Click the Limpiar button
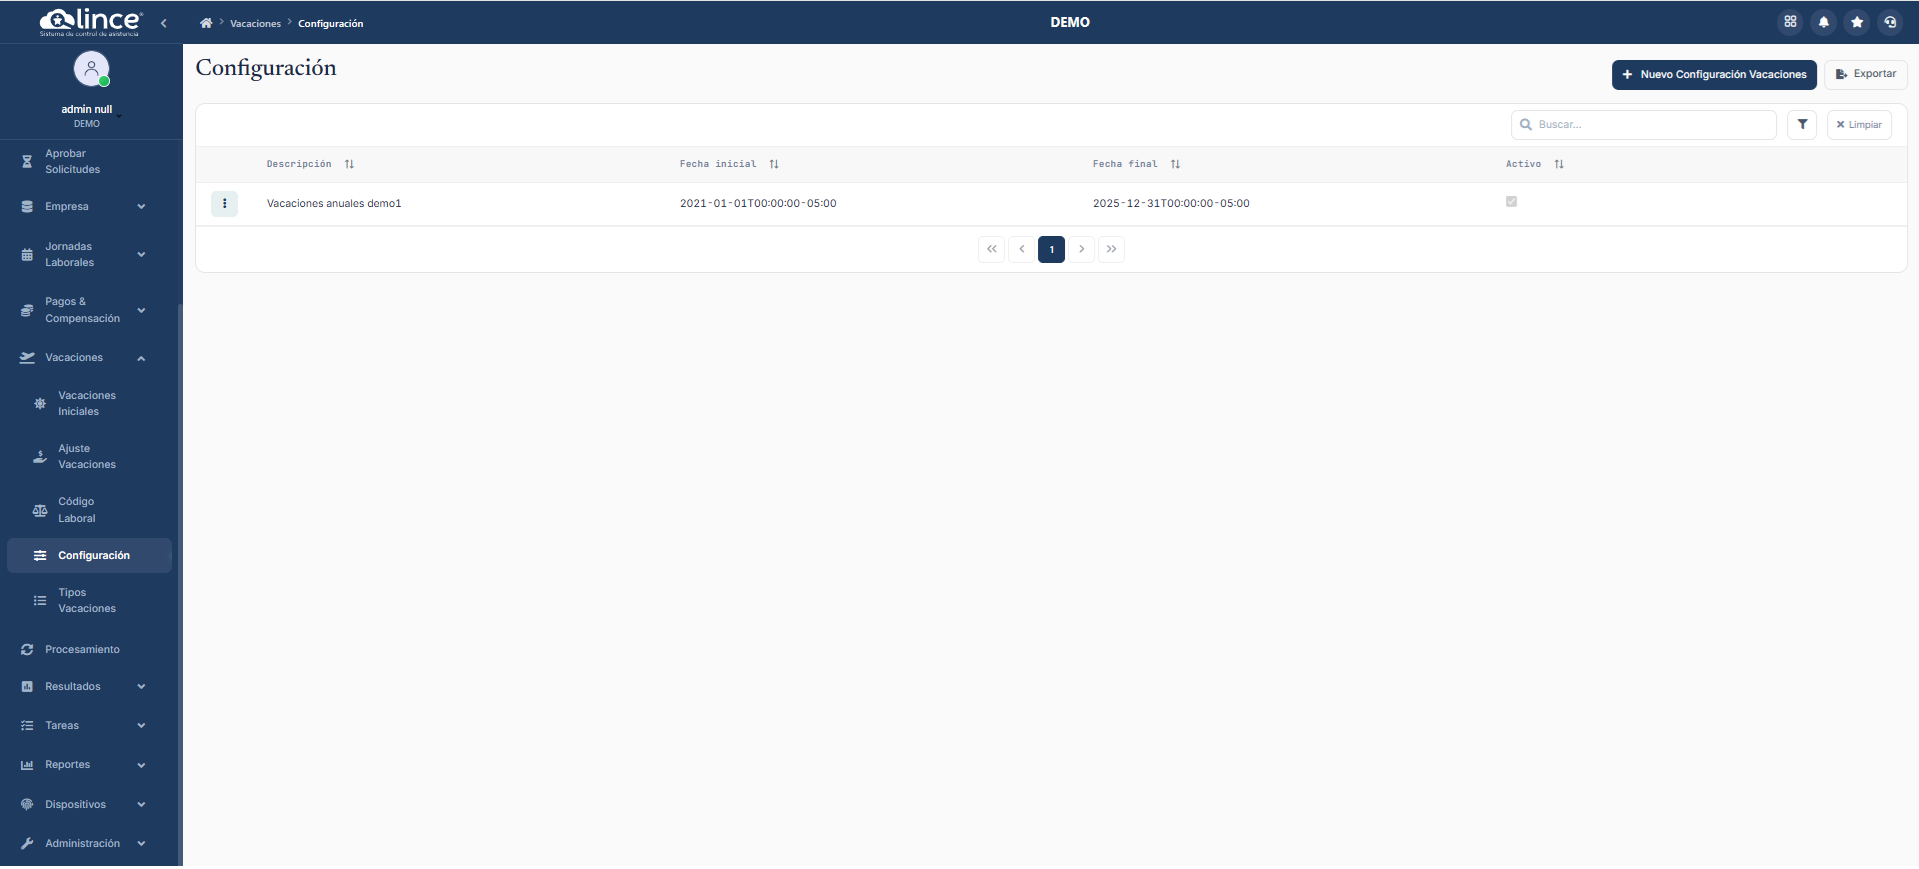Viewport: 1919px width, 869px height. click(1859, 125)
